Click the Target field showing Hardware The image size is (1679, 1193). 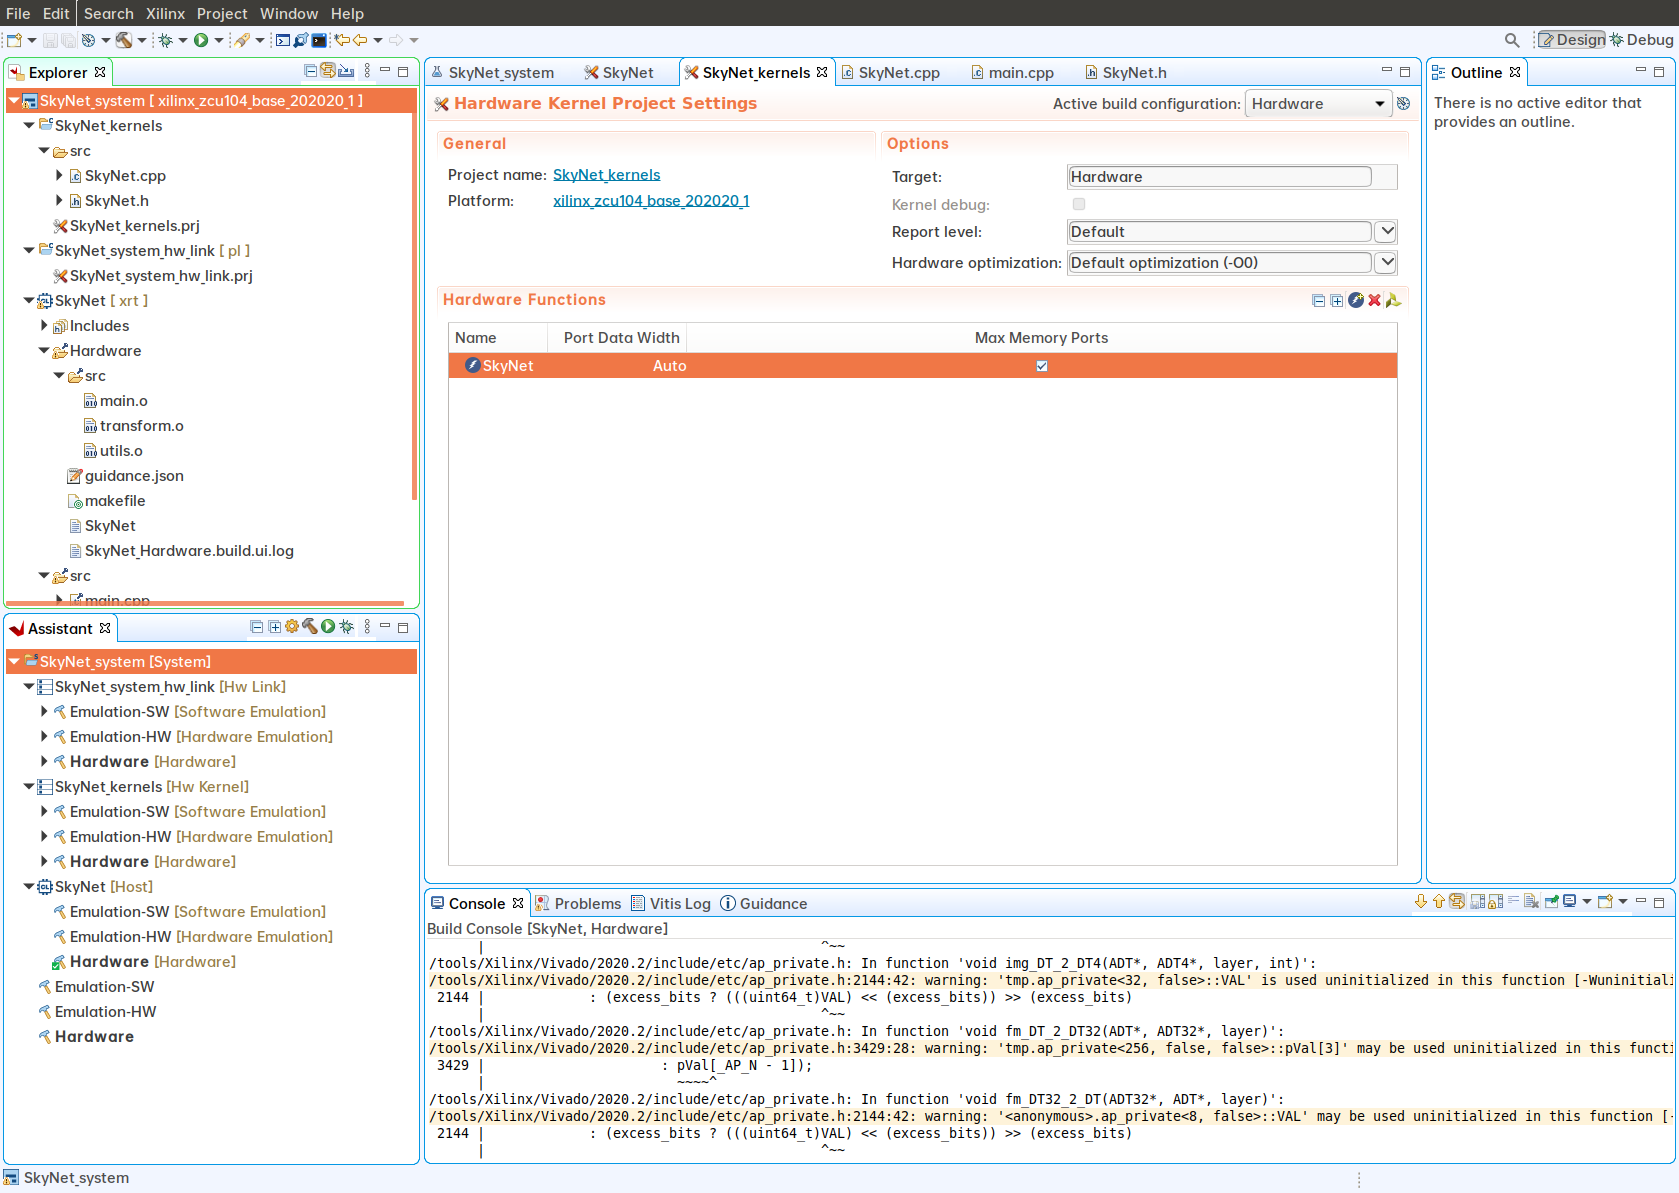[1220, 177]
